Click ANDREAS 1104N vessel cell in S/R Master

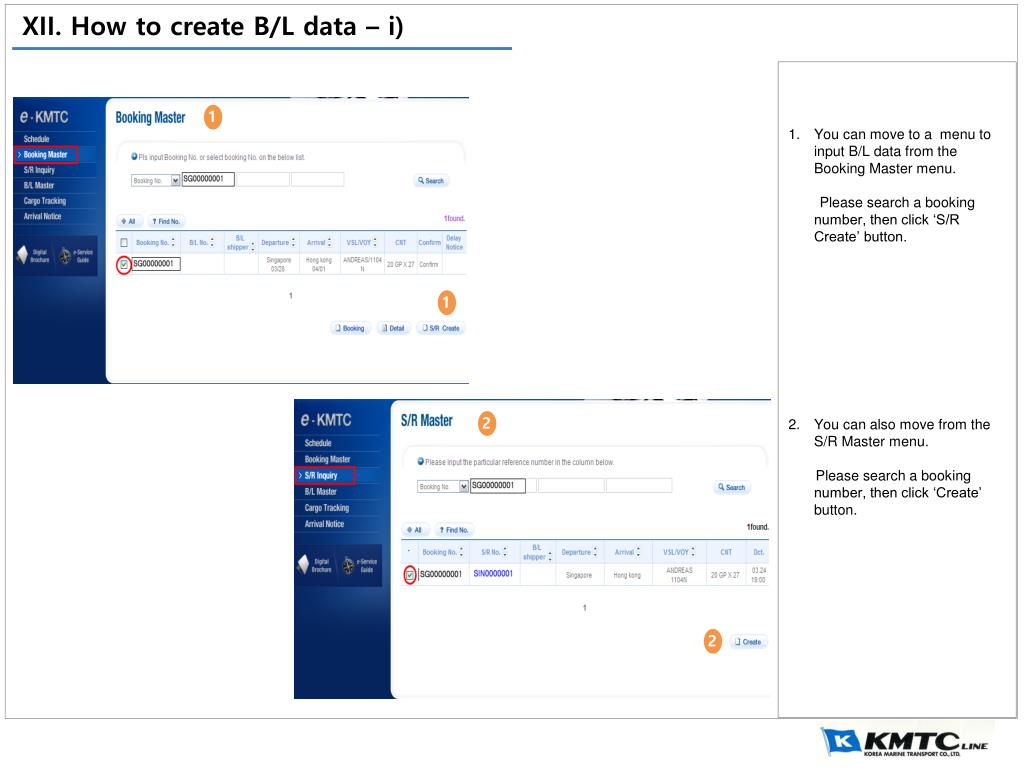point(679,575)
